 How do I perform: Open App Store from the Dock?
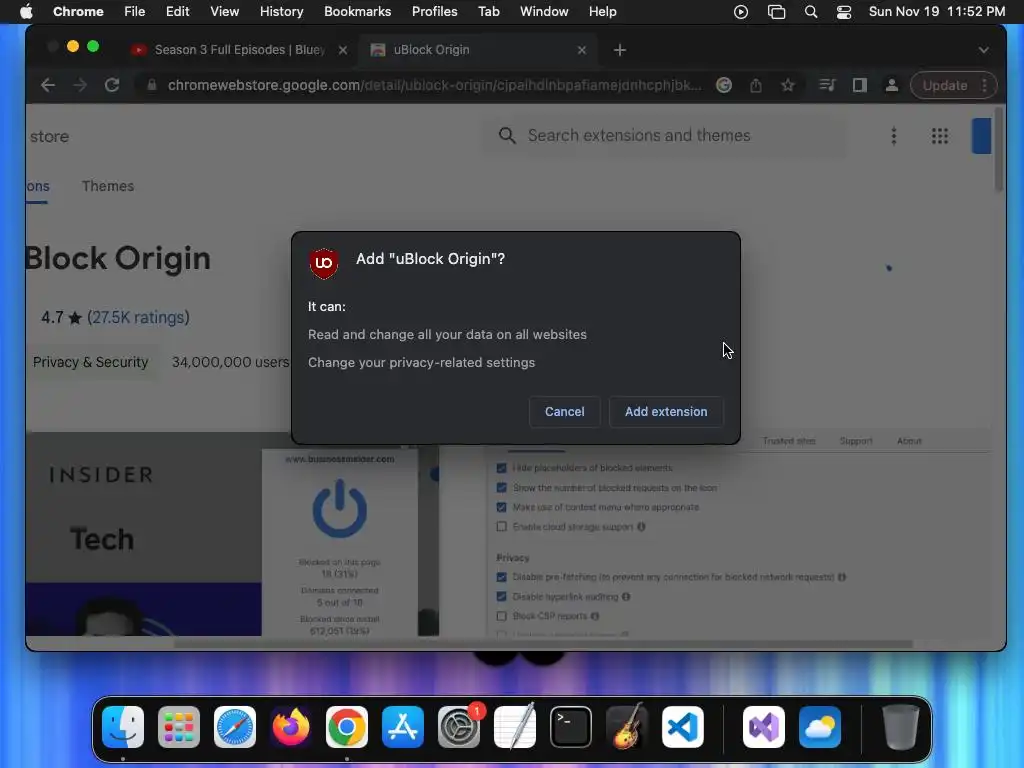point(402,727)
